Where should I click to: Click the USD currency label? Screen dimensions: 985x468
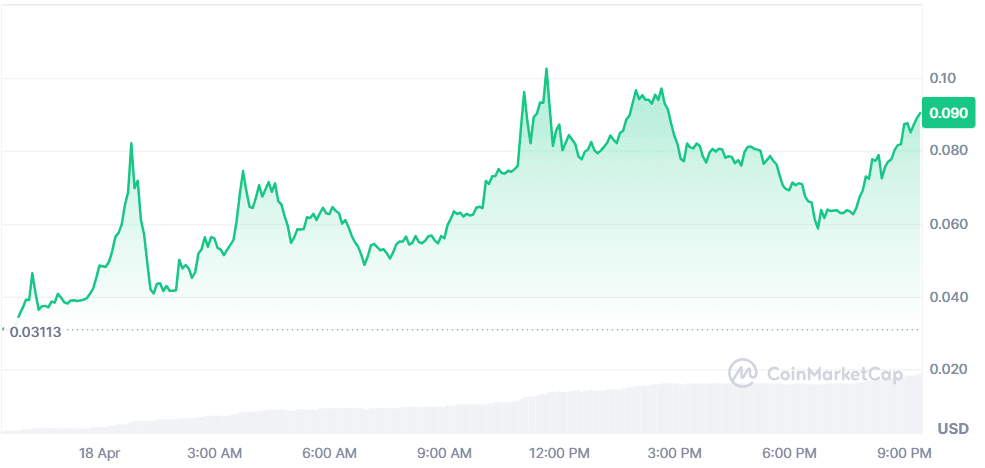(x=952, y=428)
